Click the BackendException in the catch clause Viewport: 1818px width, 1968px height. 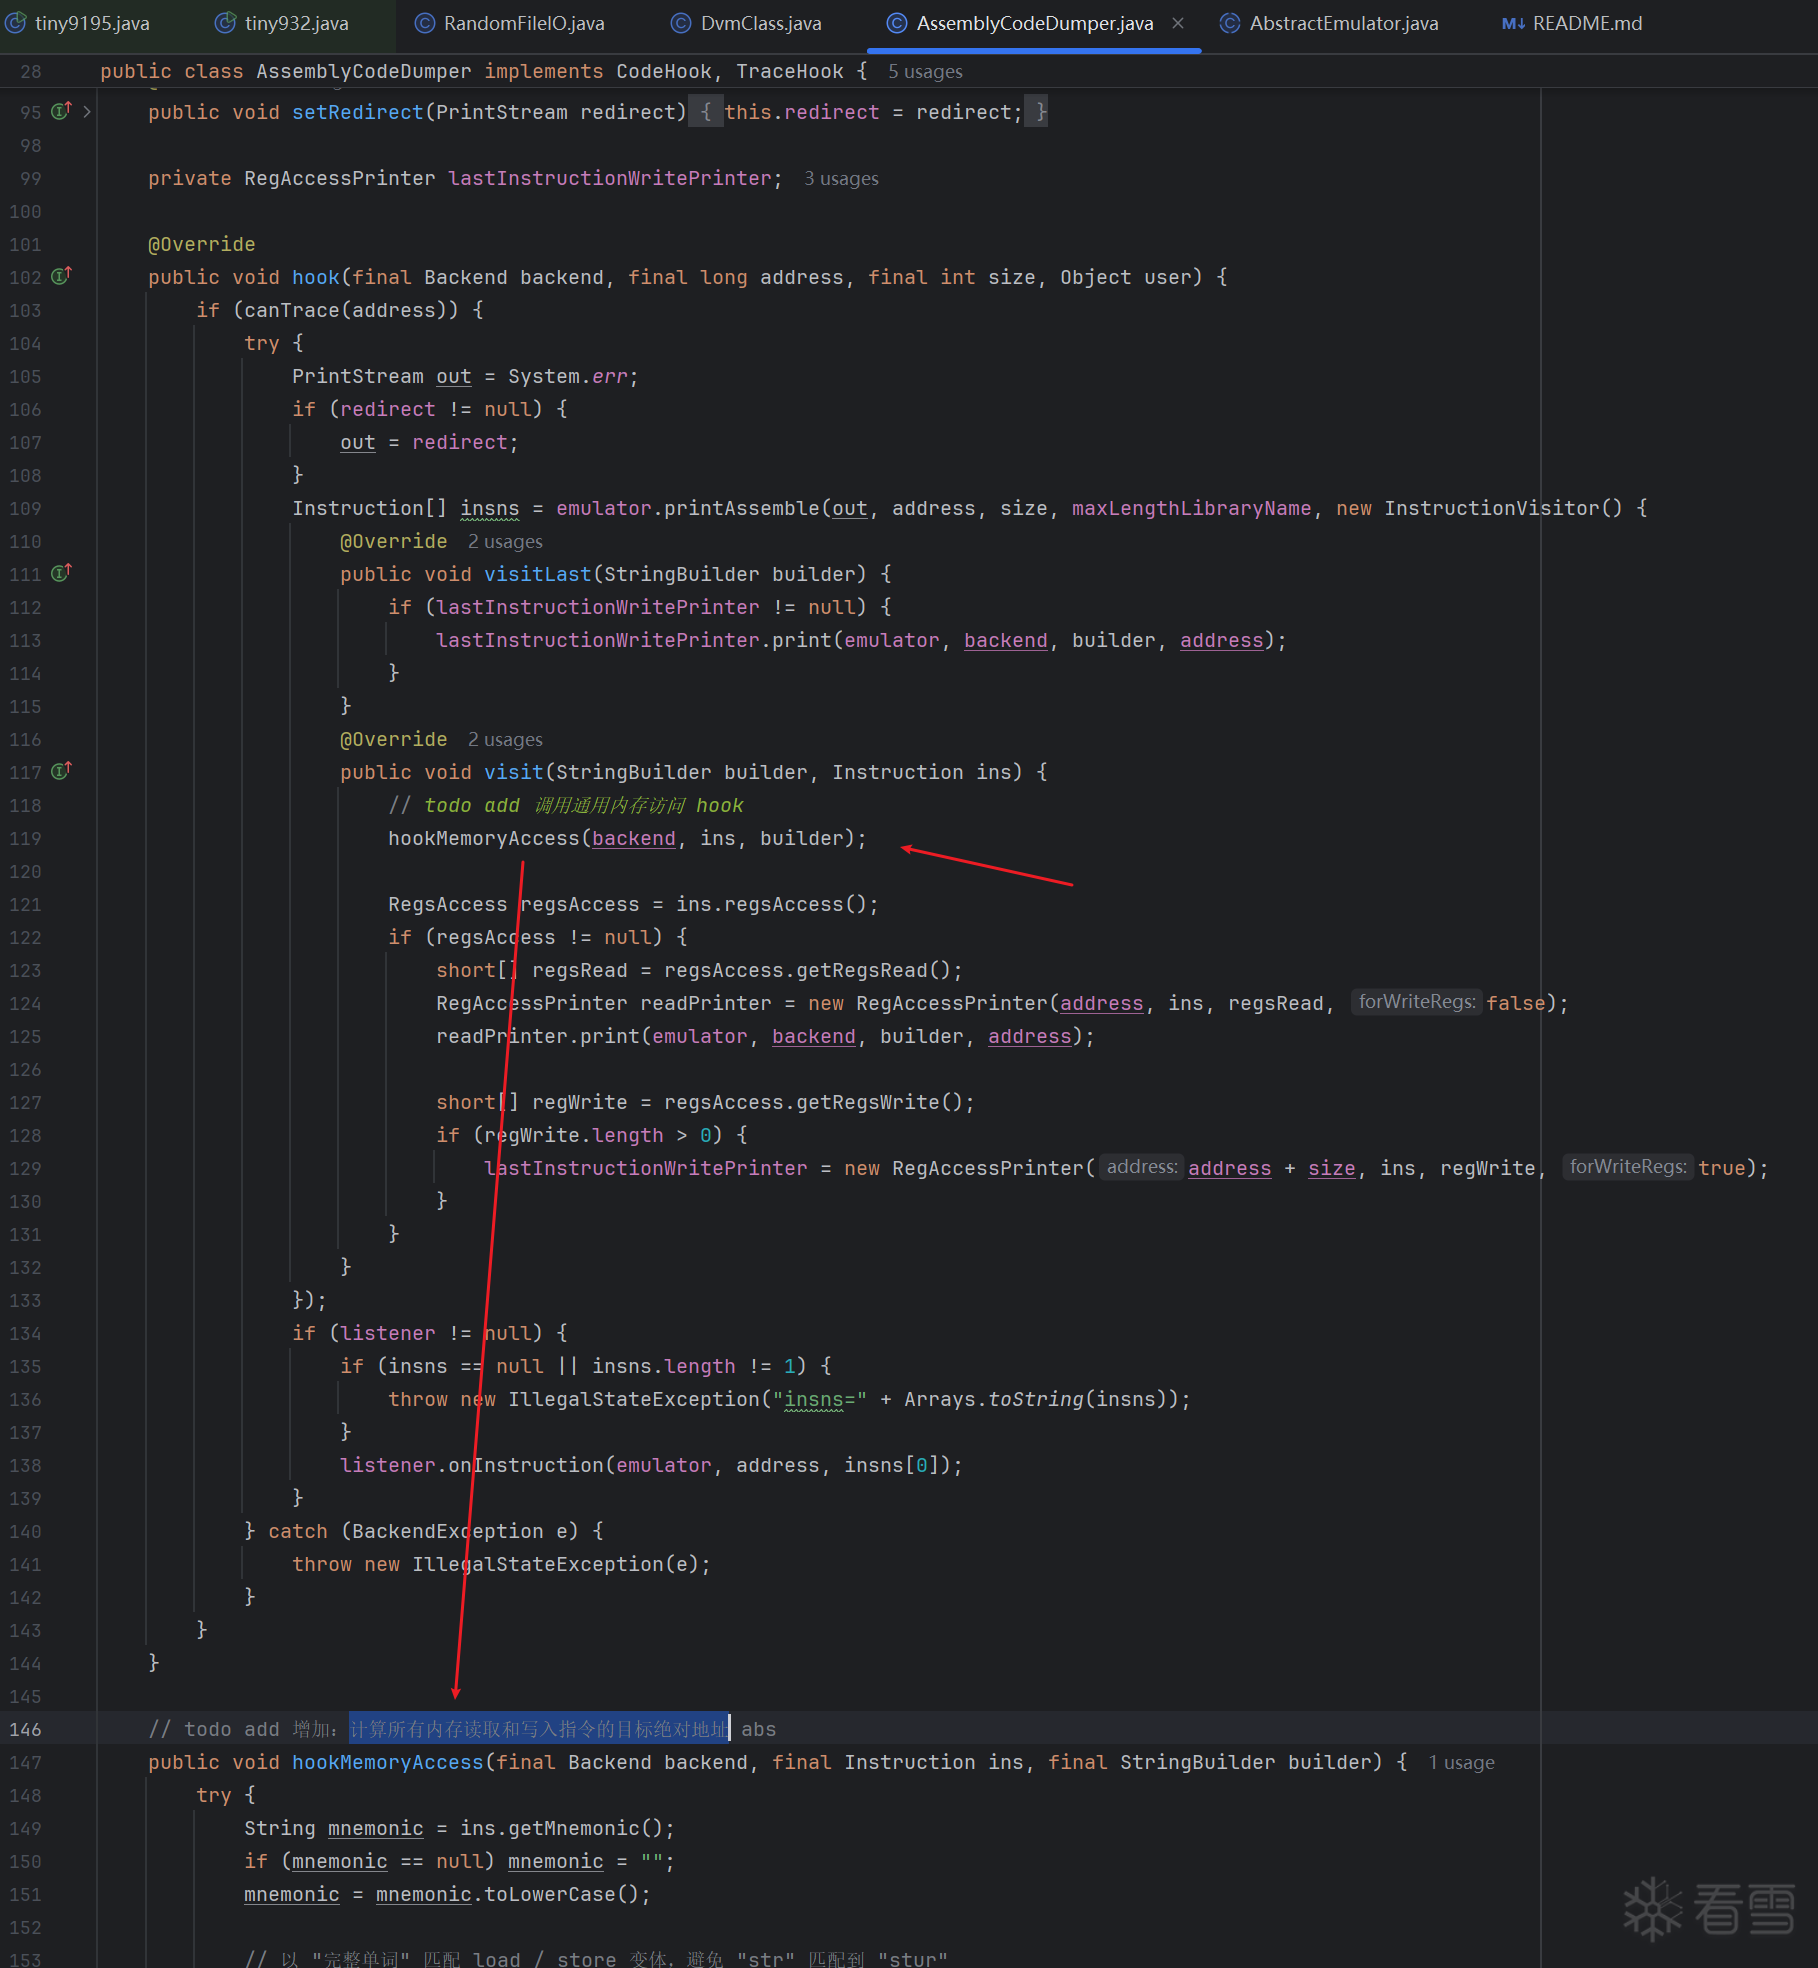point(448,1531)
